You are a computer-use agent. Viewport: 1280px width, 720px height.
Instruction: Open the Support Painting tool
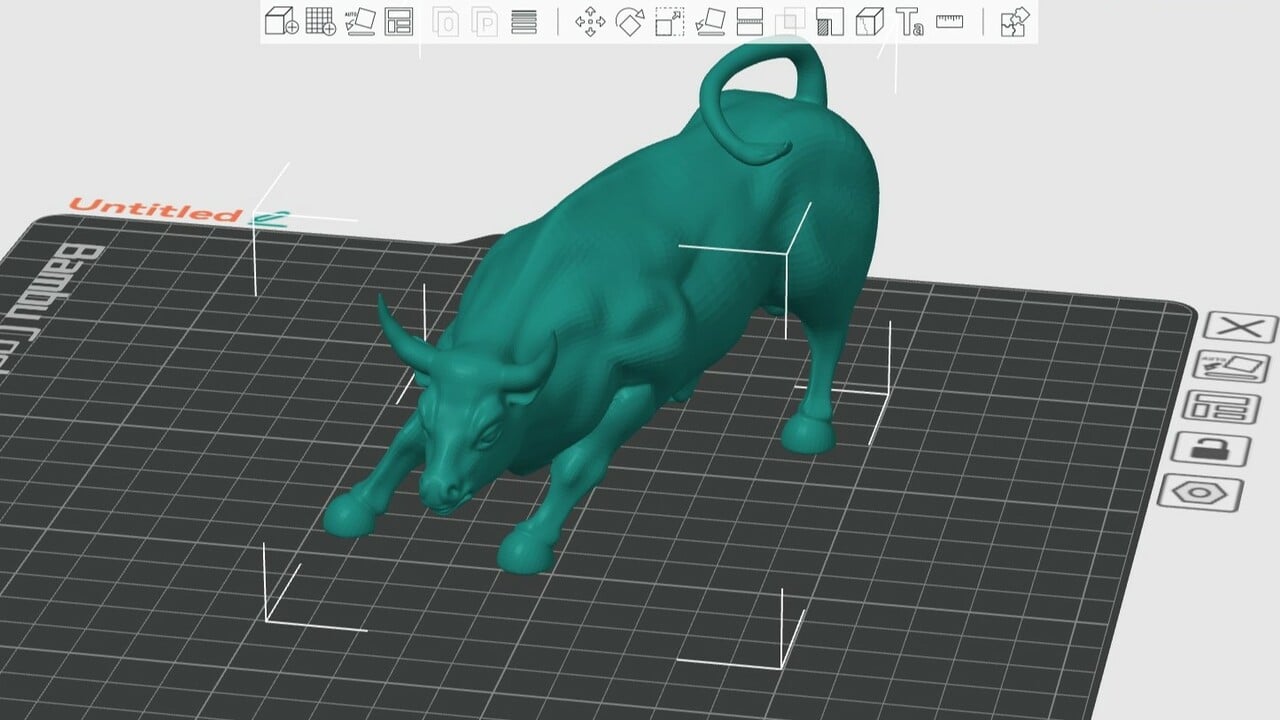[x=830, y=21]
